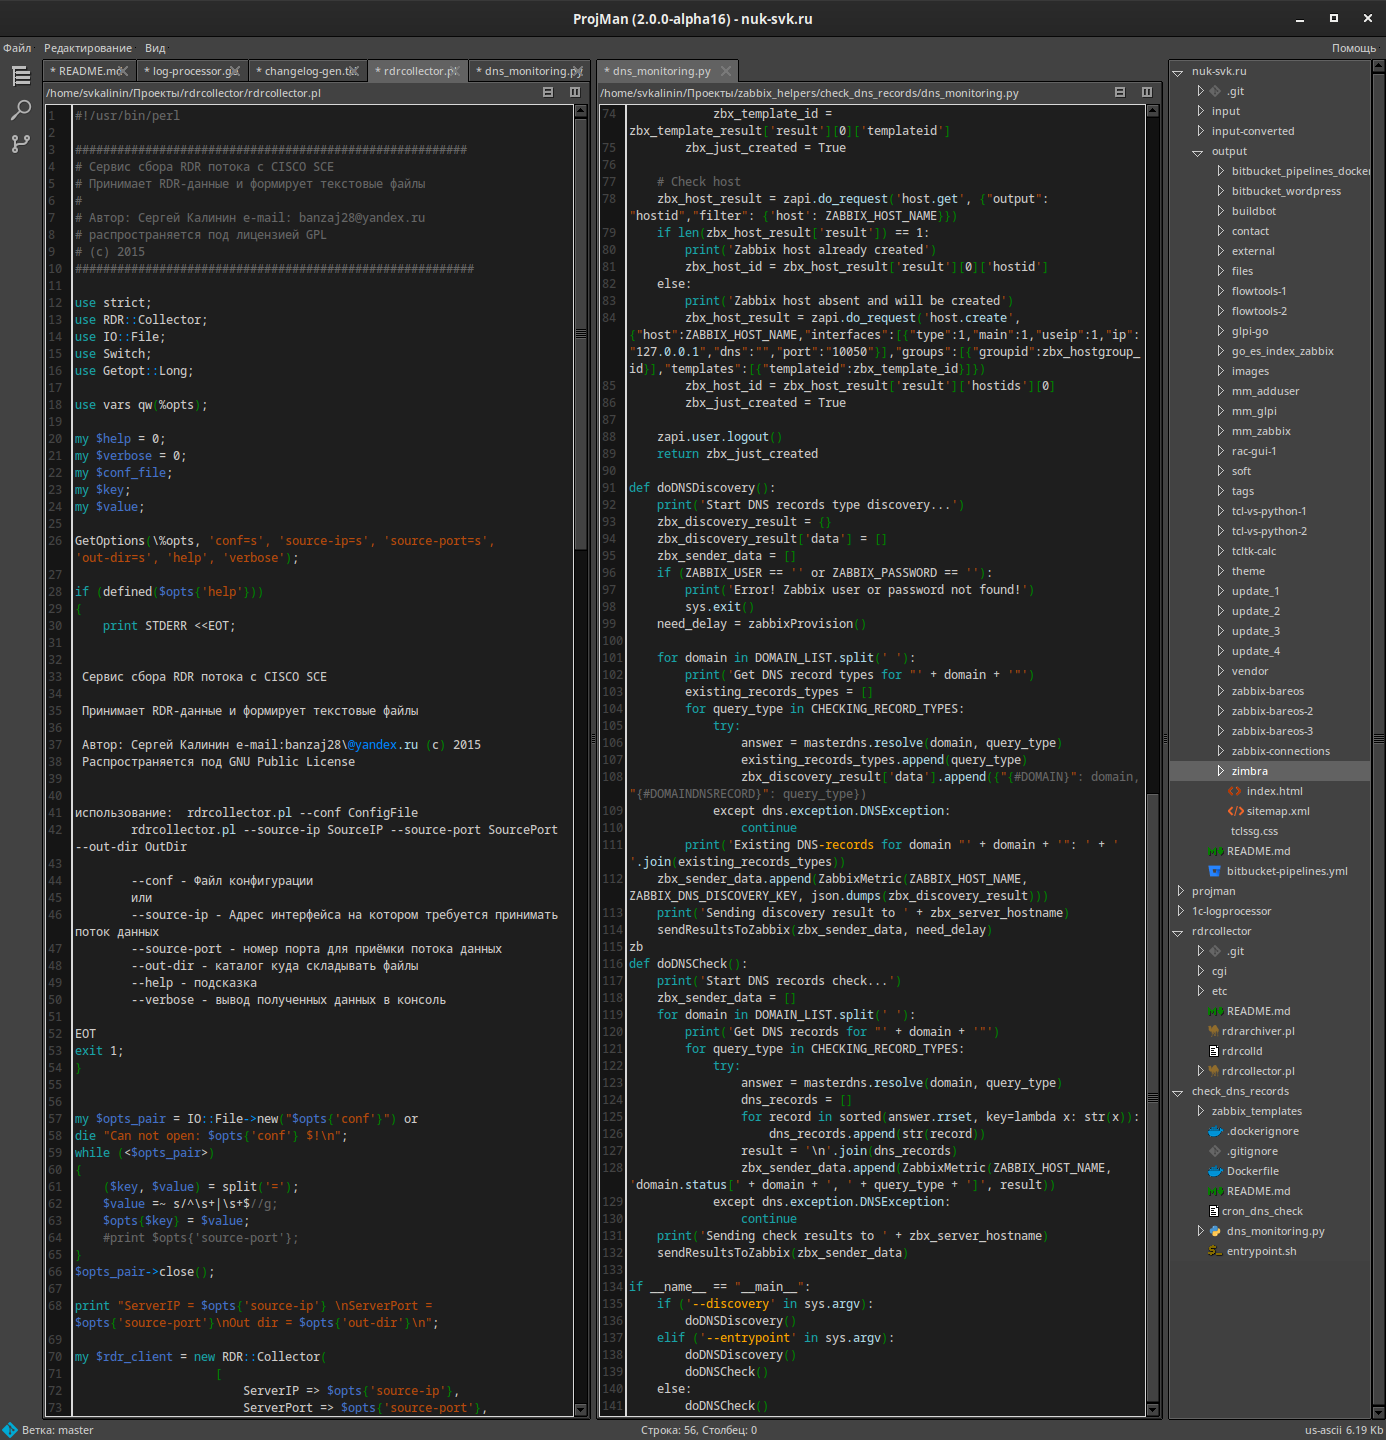Image resolution: width=1386 pixels, height=1440 pixels.
Task: Split dns_monitoring.py editor pane vertically
Action: click(1147, 92)
